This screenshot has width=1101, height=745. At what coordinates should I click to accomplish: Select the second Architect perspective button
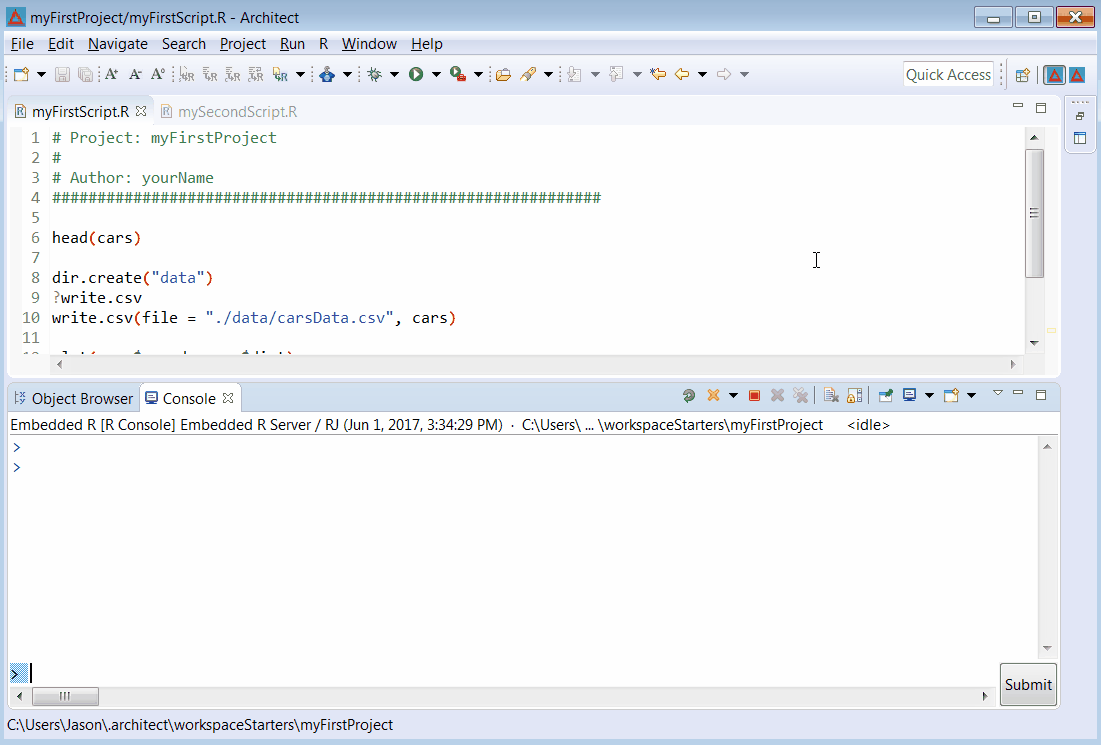tap(1077, 75)
